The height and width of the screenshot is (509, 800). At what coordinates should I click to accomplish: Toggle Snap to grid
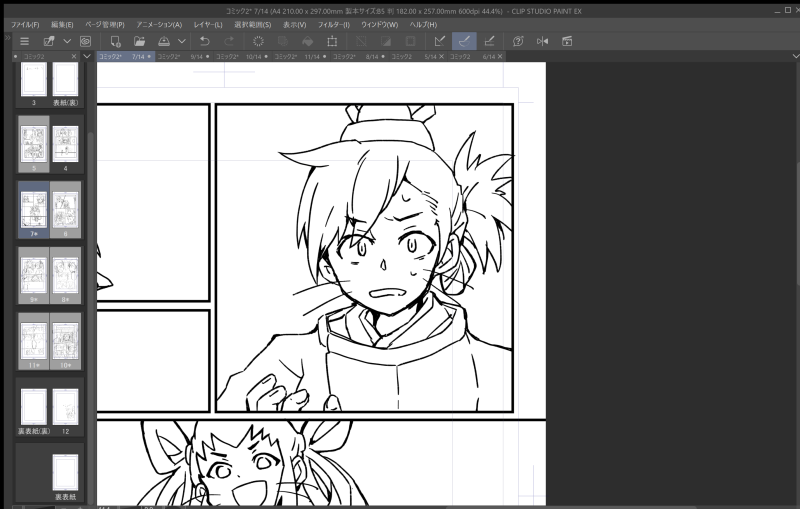(x=489, y=41)
